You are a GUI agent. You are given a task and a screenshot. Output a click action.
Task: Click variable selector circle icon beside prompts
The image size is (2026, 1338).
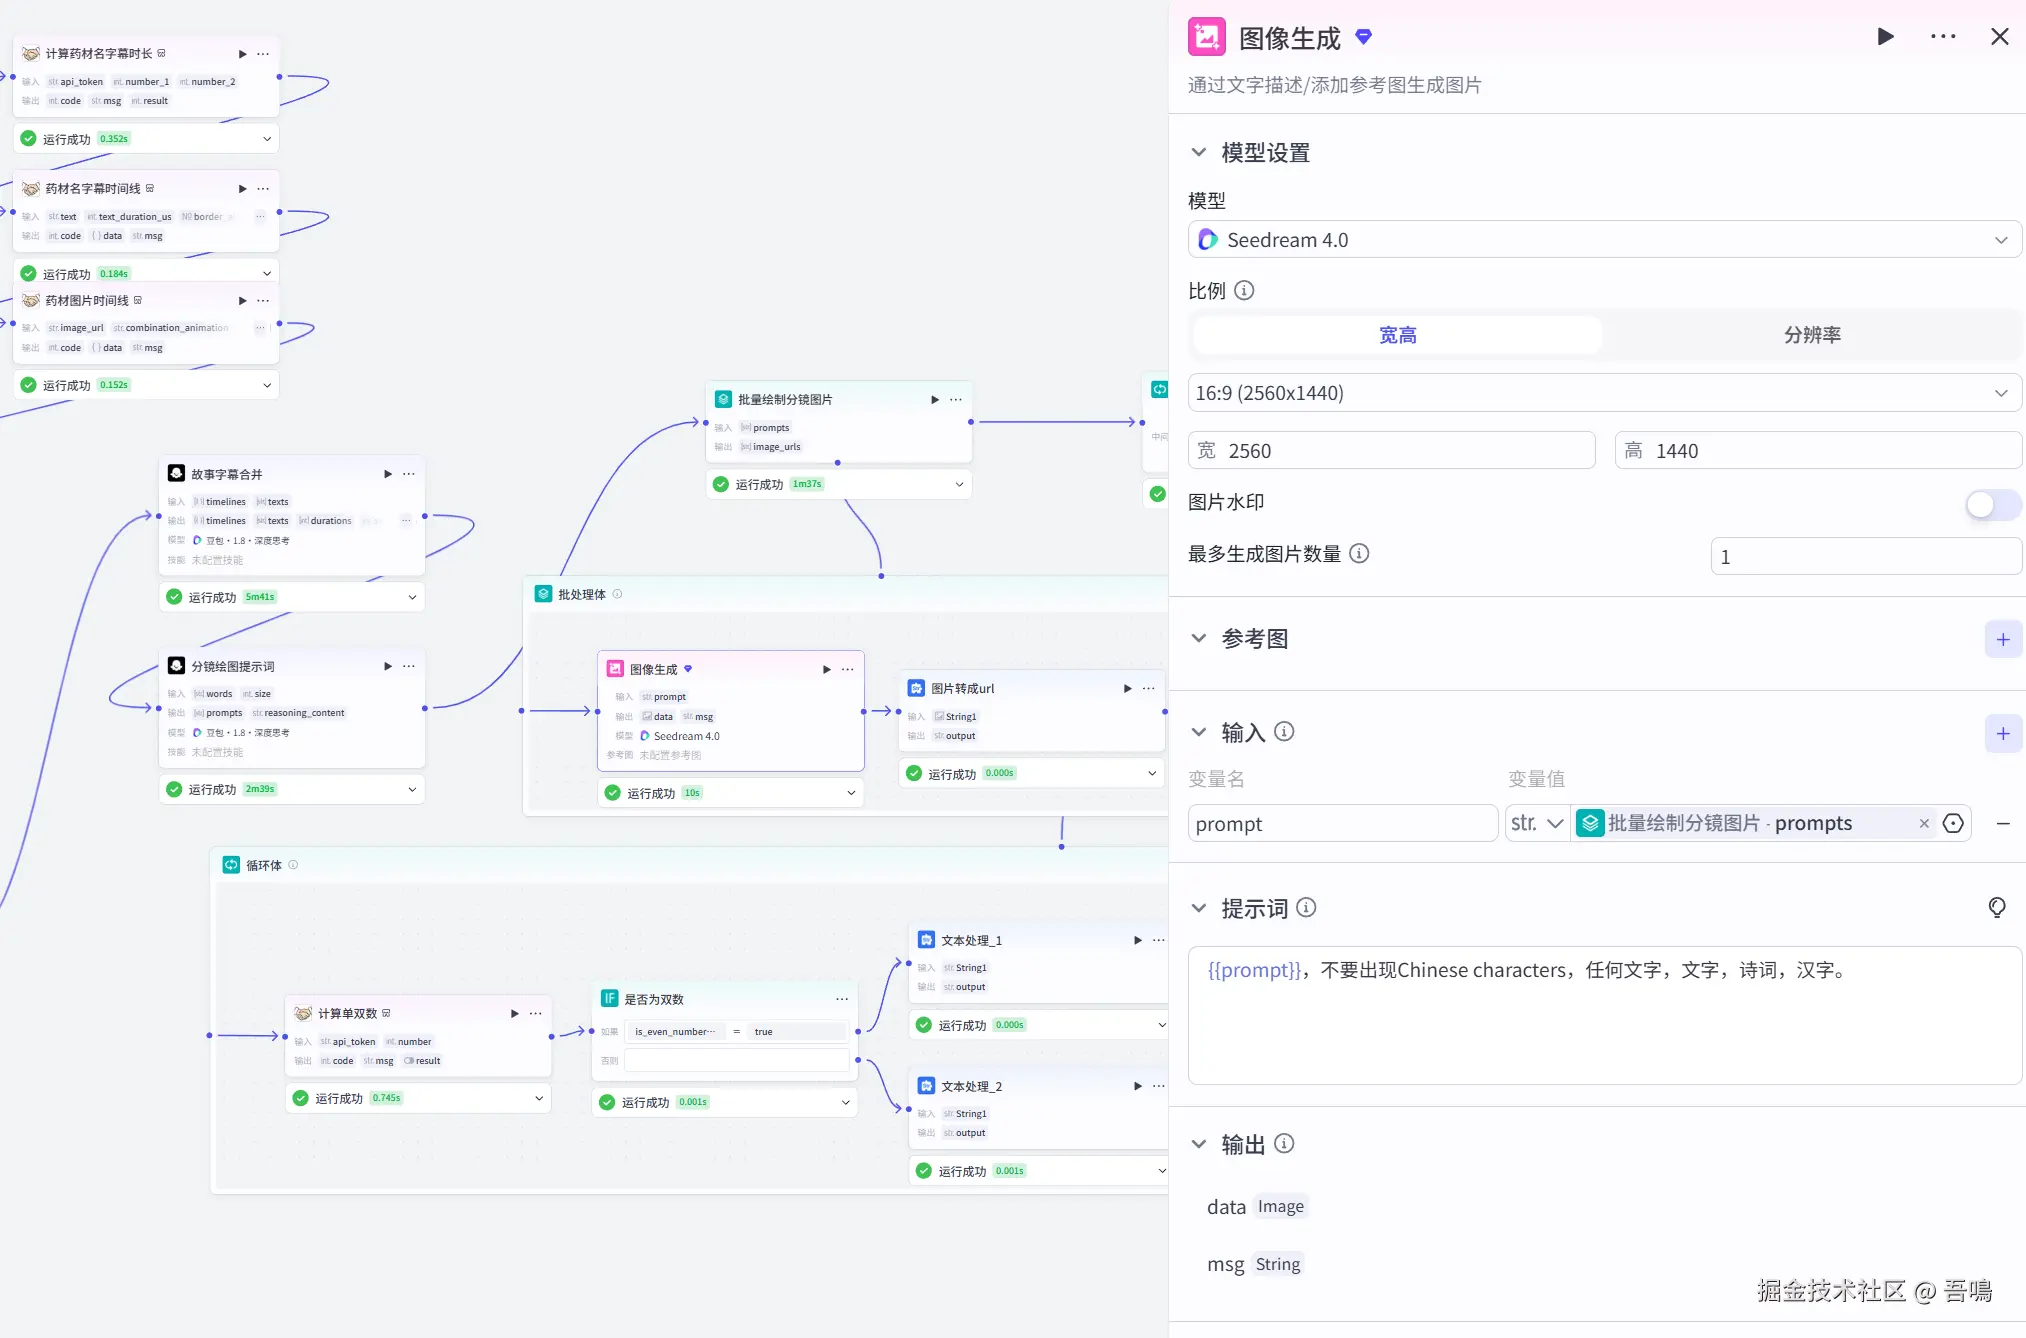coord(1953,824)
